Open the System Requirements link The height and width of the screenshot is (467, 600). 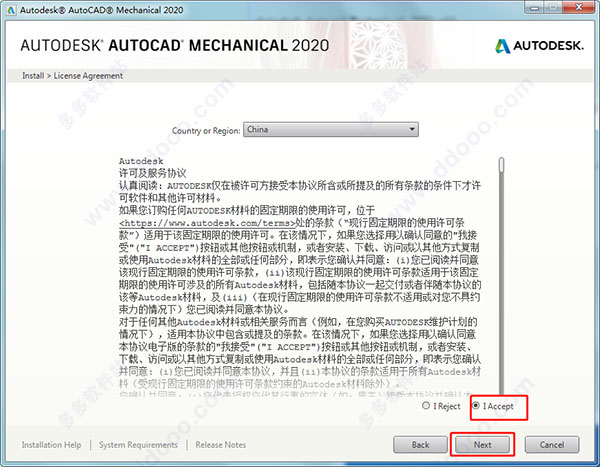click(138, 445)
